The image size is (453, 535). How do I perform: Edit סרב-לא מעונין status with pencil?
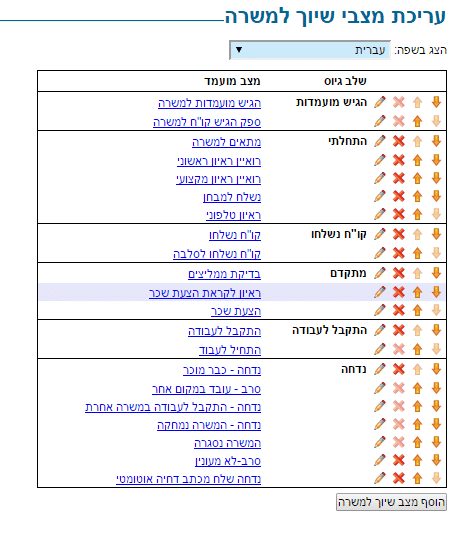tap(380, 460)
